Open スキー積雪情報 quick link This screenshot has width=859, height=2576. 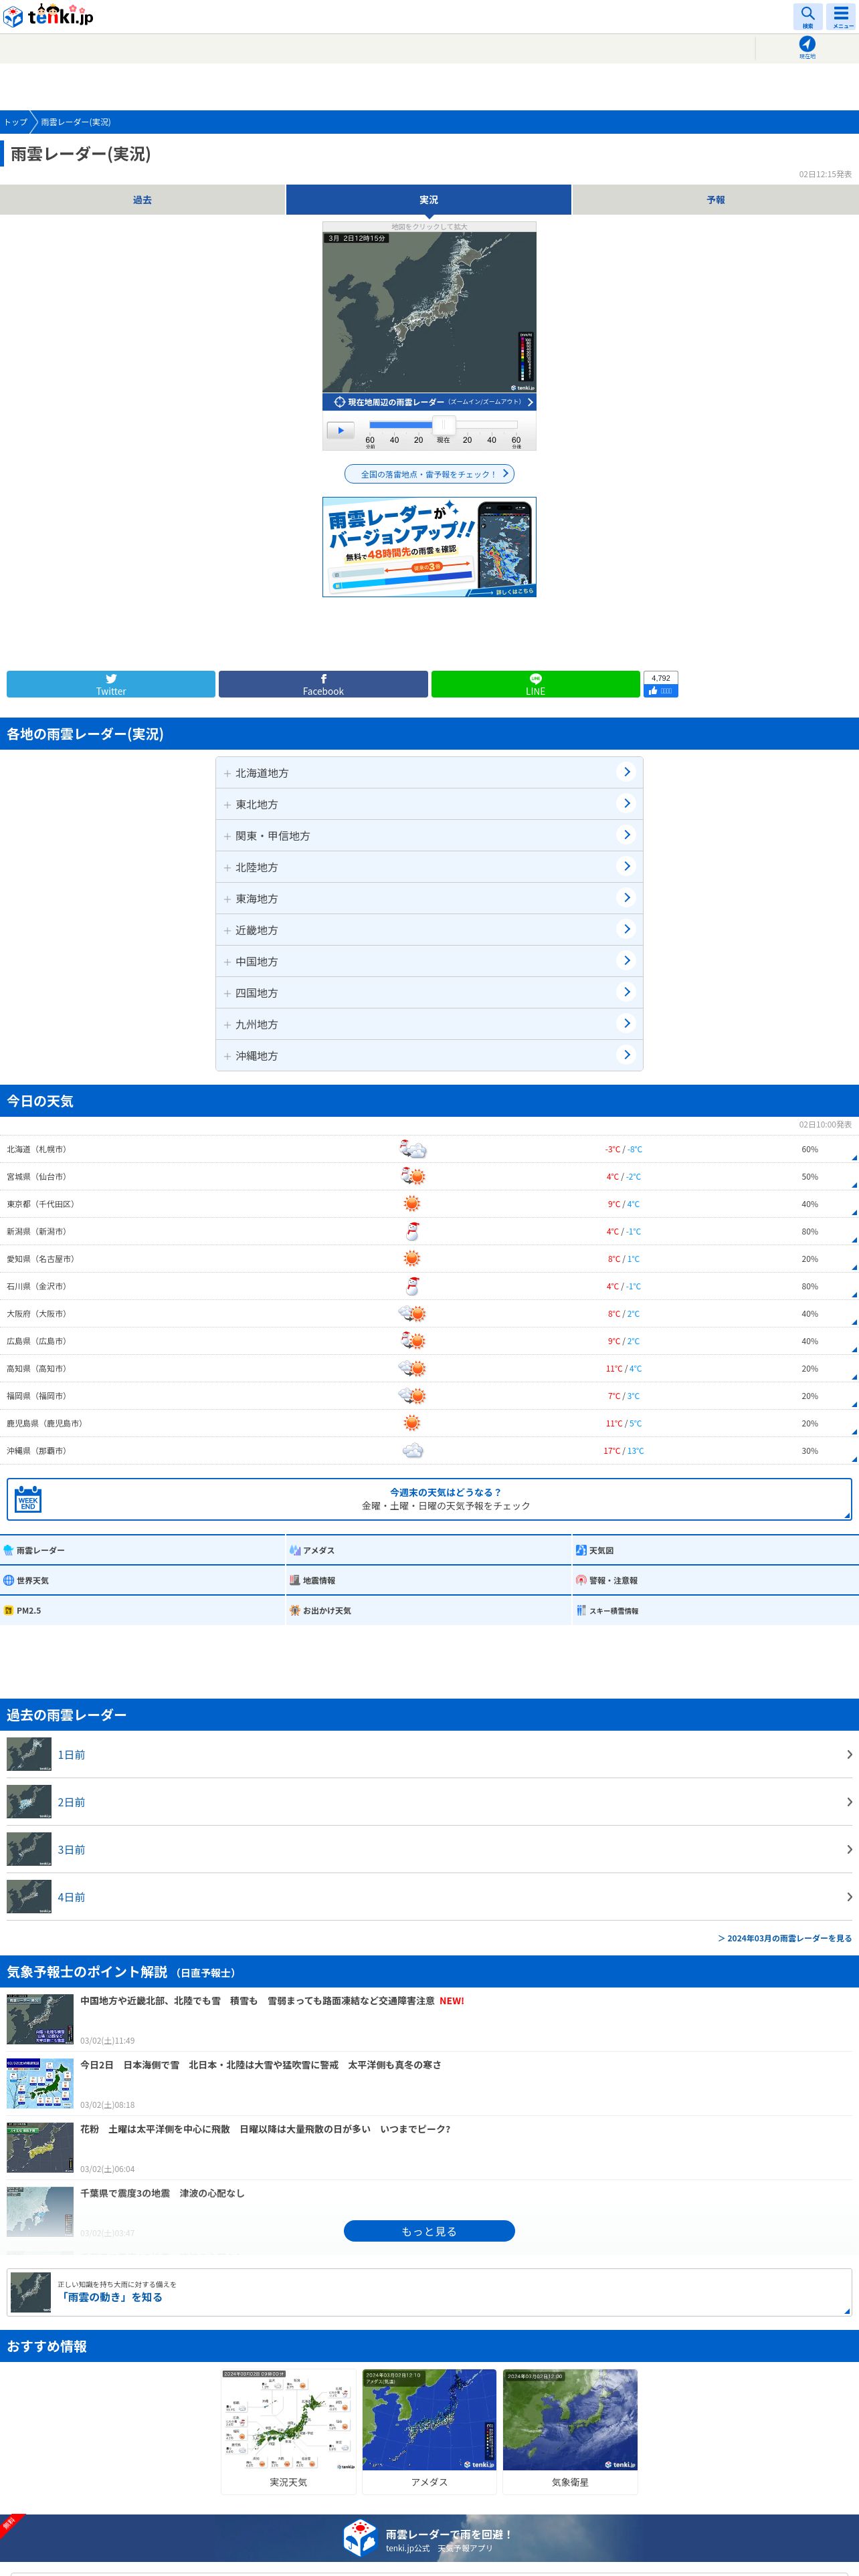coord(716,1610)
